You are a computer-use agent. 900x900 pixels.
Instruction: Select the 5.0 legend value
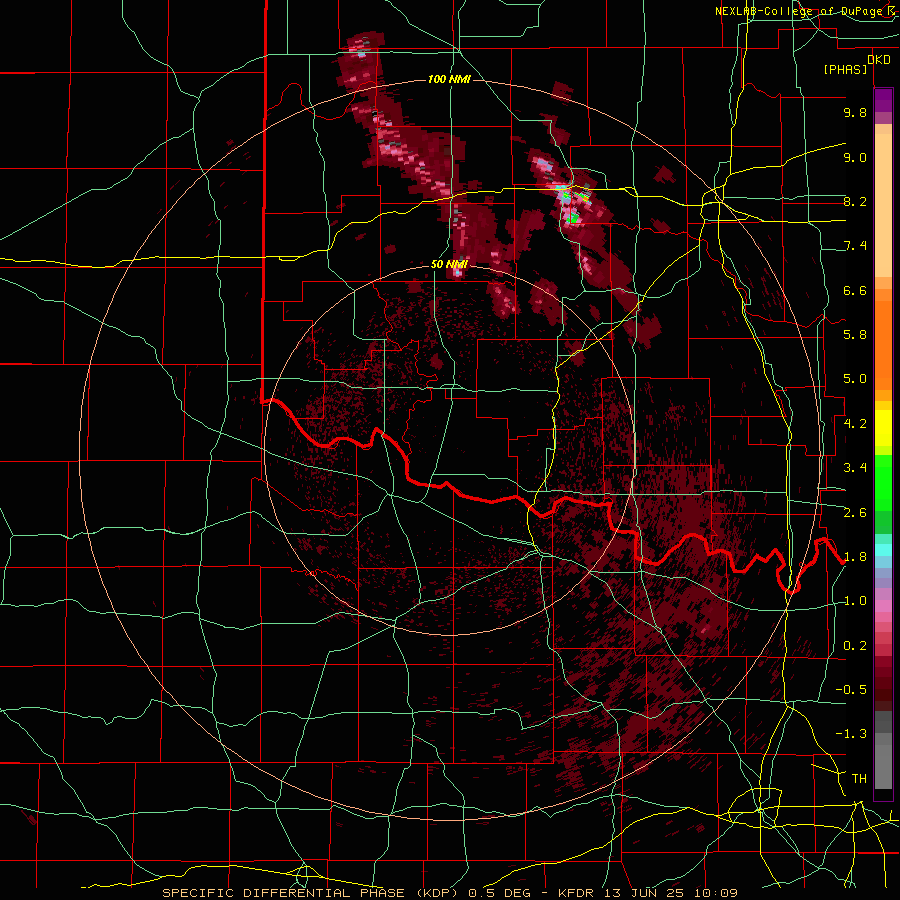pyautogui.click(x=855, y=379)
